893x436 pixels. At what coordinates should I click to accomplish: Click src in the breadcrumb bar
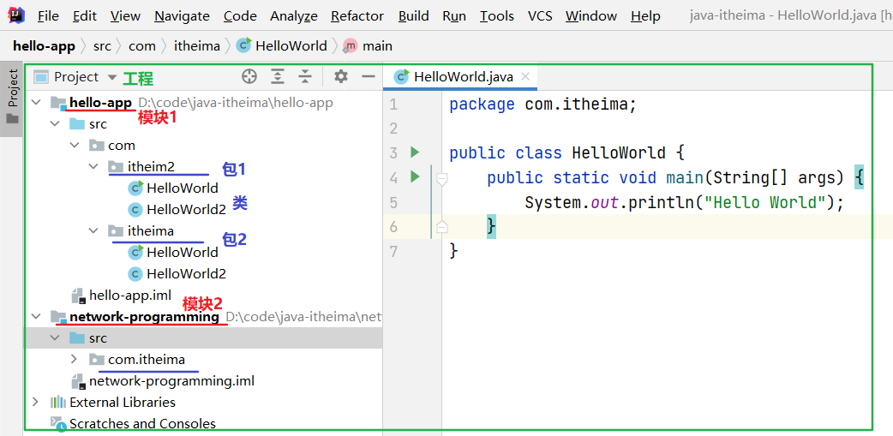[102, 46]
